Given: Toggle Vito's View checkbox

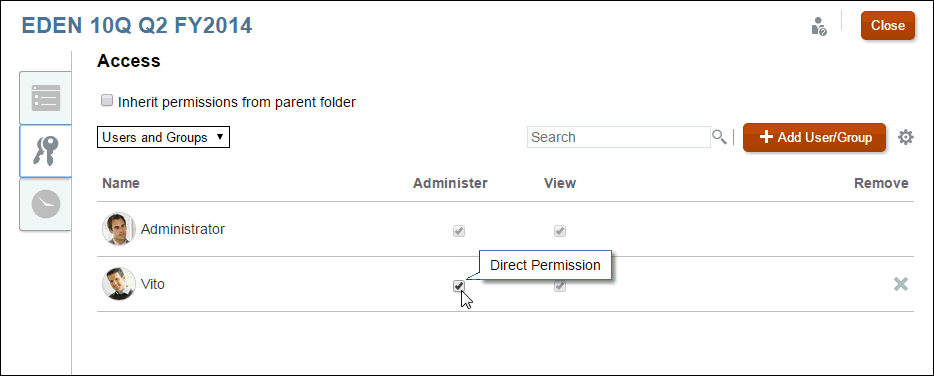Looking at the screenshot, I should 560,286.
